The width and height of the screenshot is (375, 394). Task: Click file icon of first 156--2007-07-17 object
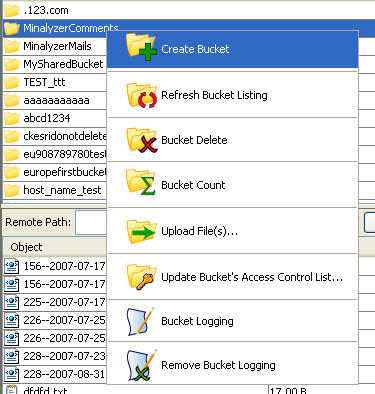pyautogui.click(x=12, y=266)
